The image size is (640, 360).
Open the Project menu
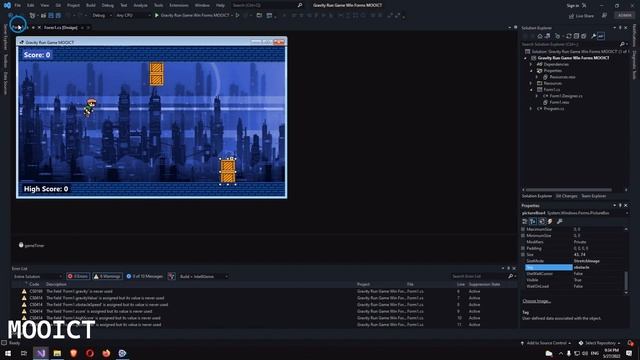tap(73, 5)
